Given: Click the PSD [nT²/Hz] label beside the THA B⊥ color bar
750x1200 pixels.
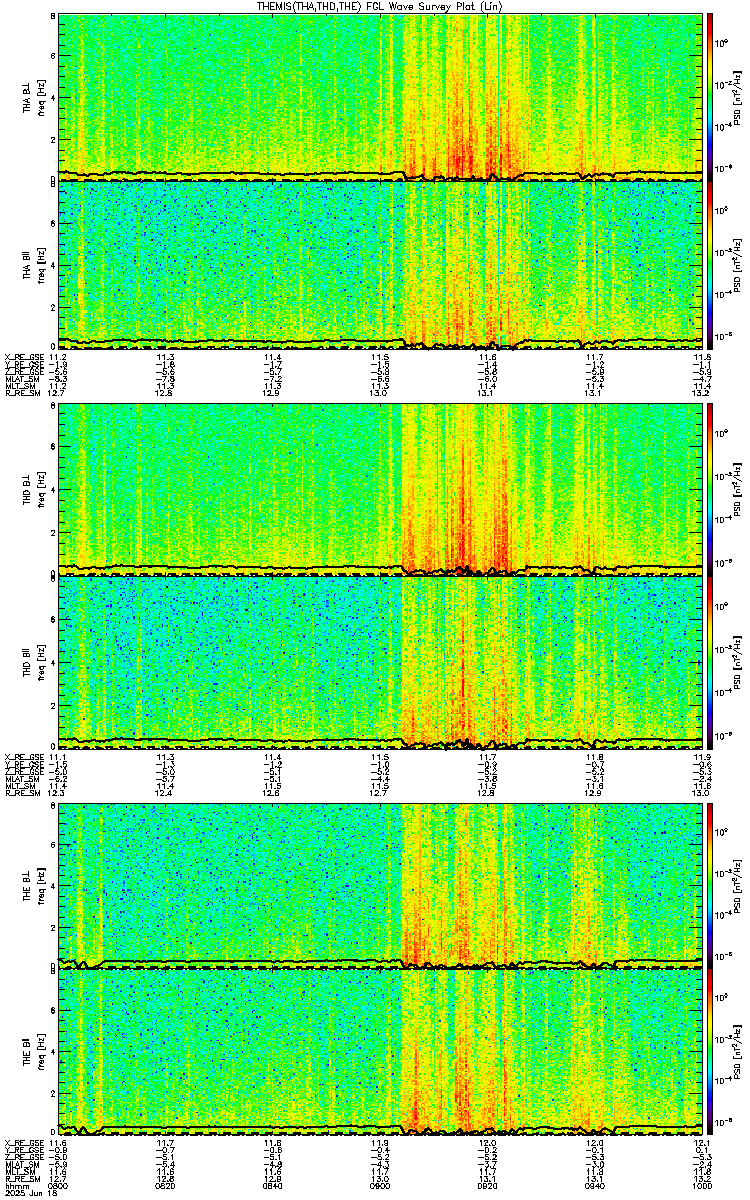Looking at the screenshot, I should click(x=738, y=97).
